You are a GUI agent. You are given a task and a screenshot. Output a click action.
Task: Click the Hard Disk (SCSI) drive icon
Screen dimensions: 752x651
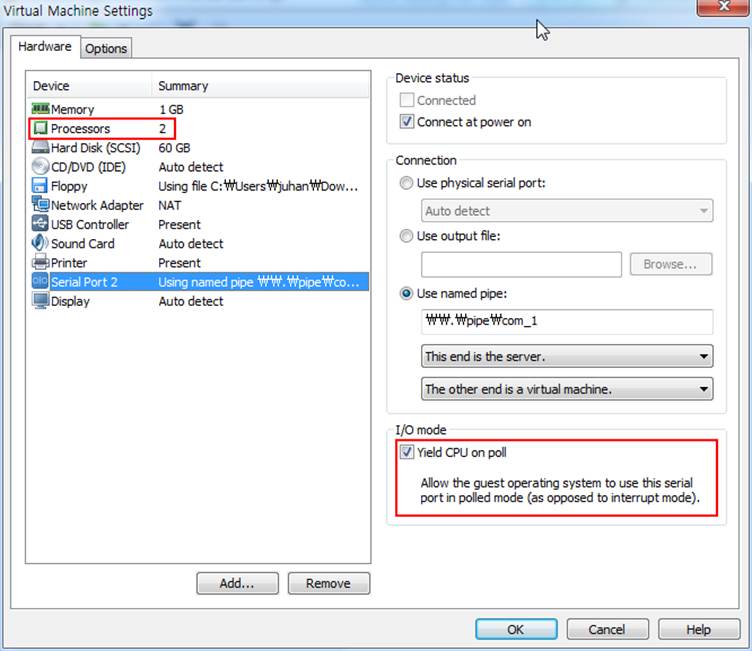(40, 147)
